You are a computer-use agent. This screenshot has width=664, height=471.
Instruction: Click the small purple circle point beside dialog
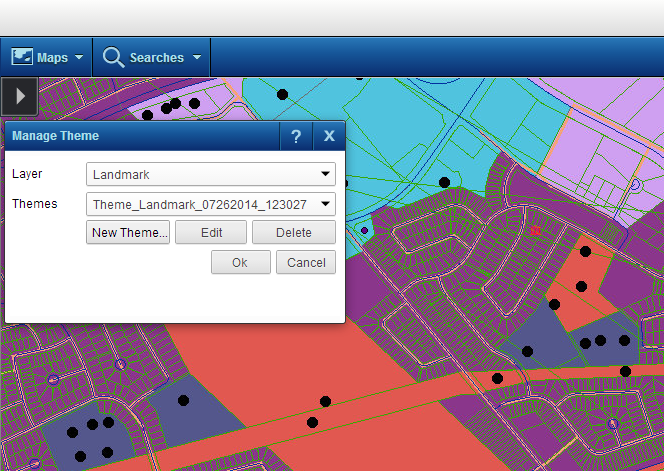pyautogui.click(x=364, y=230)
